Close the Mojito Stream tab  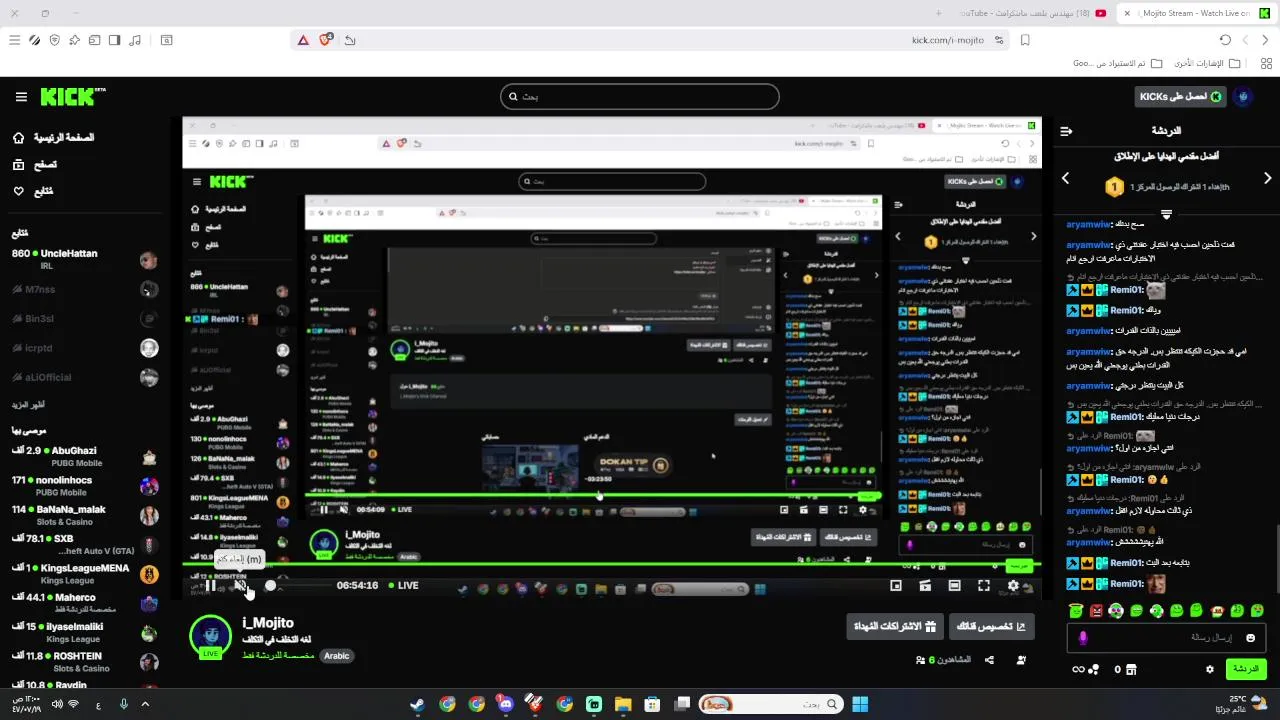1127,13
